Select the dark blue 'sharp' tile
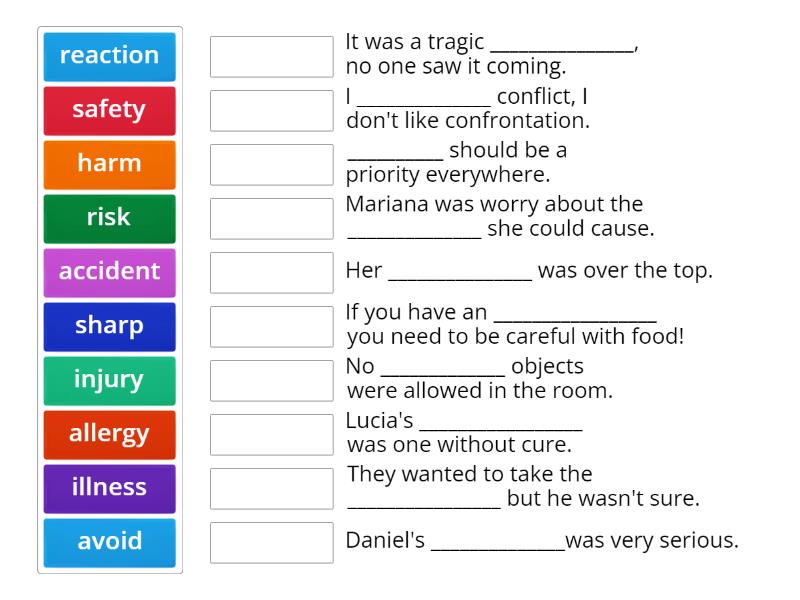Image resolution: width=800 pixels, height=600 pixels. (x=108, y=326)
